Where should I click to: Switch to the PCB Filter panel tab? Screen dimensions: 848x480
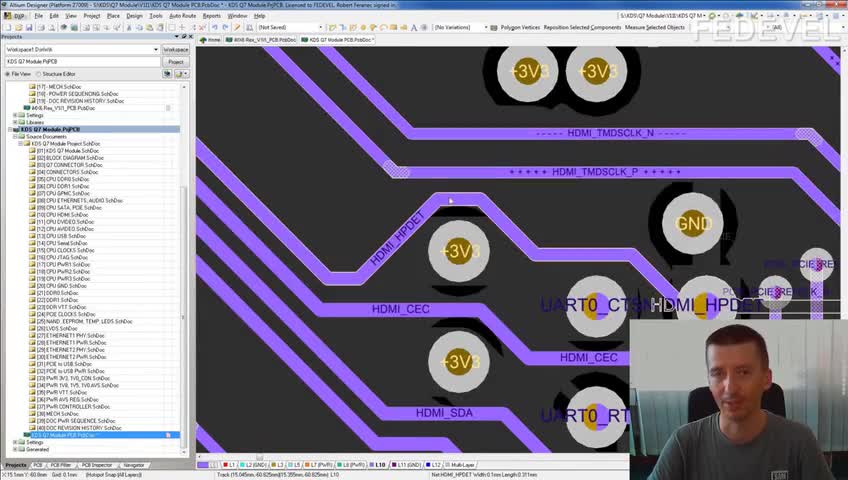click(60, 465)
